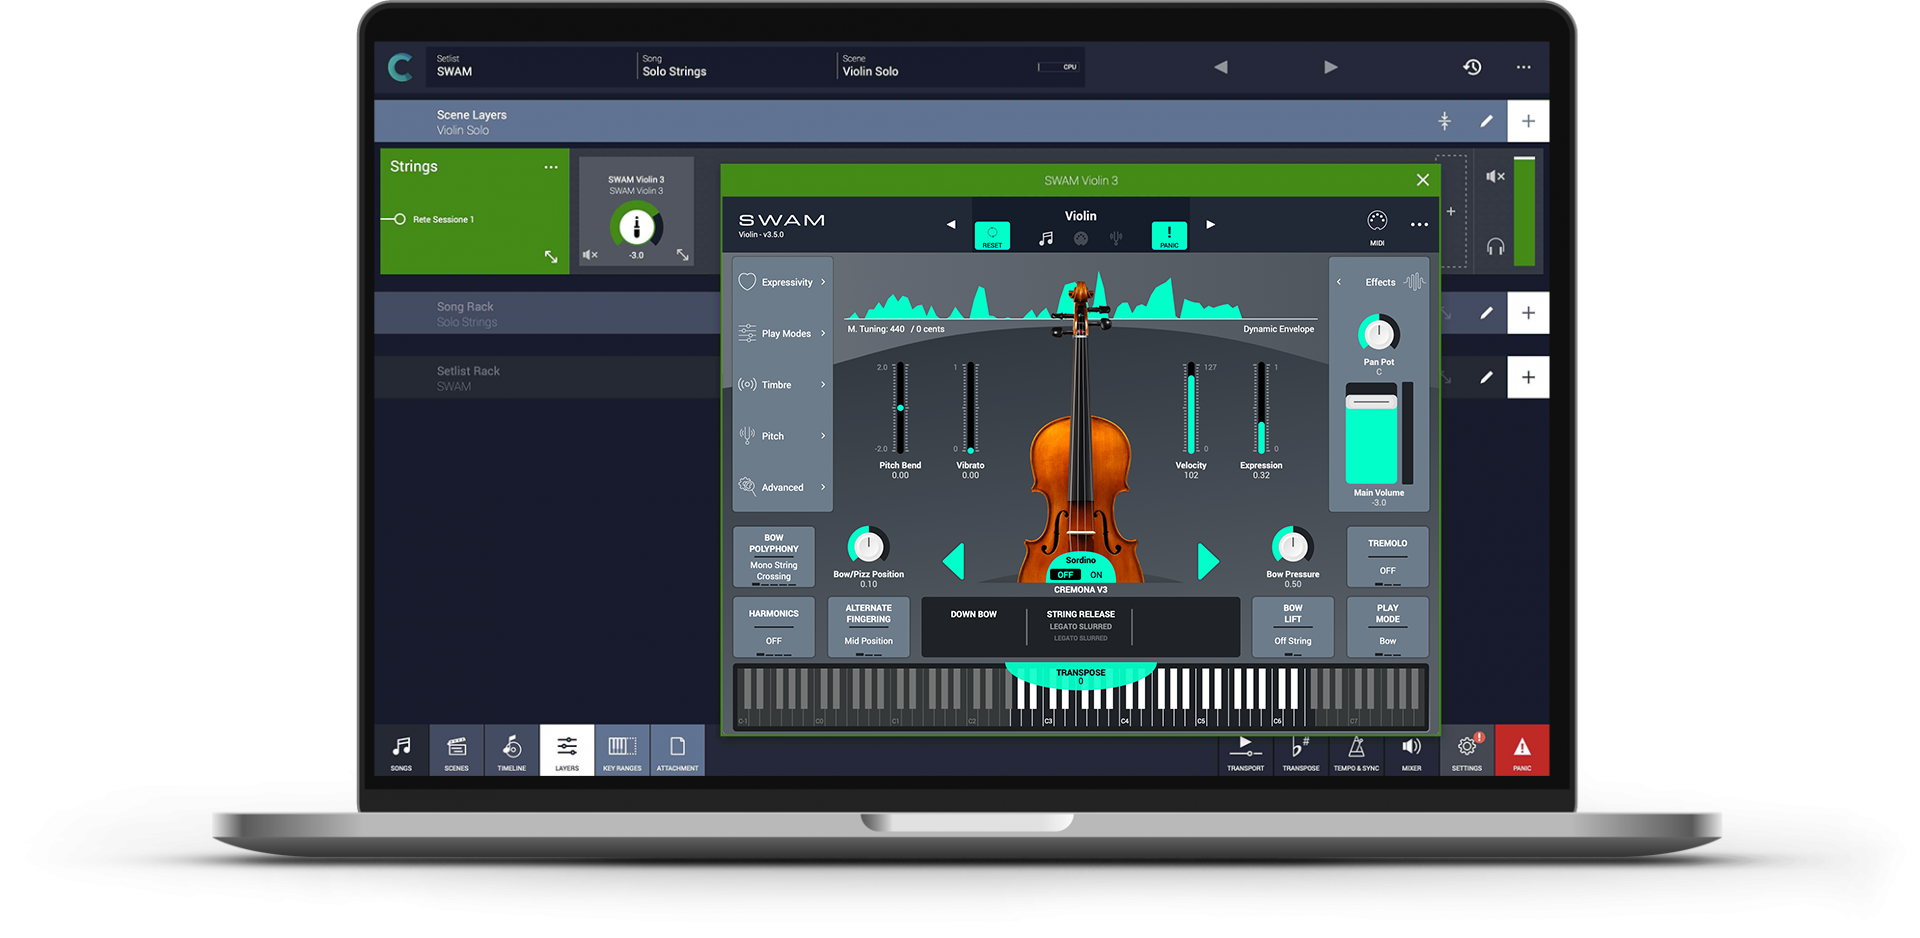
Task: Select next SWAM instrument preset arrow
Action: point(1210,224)
